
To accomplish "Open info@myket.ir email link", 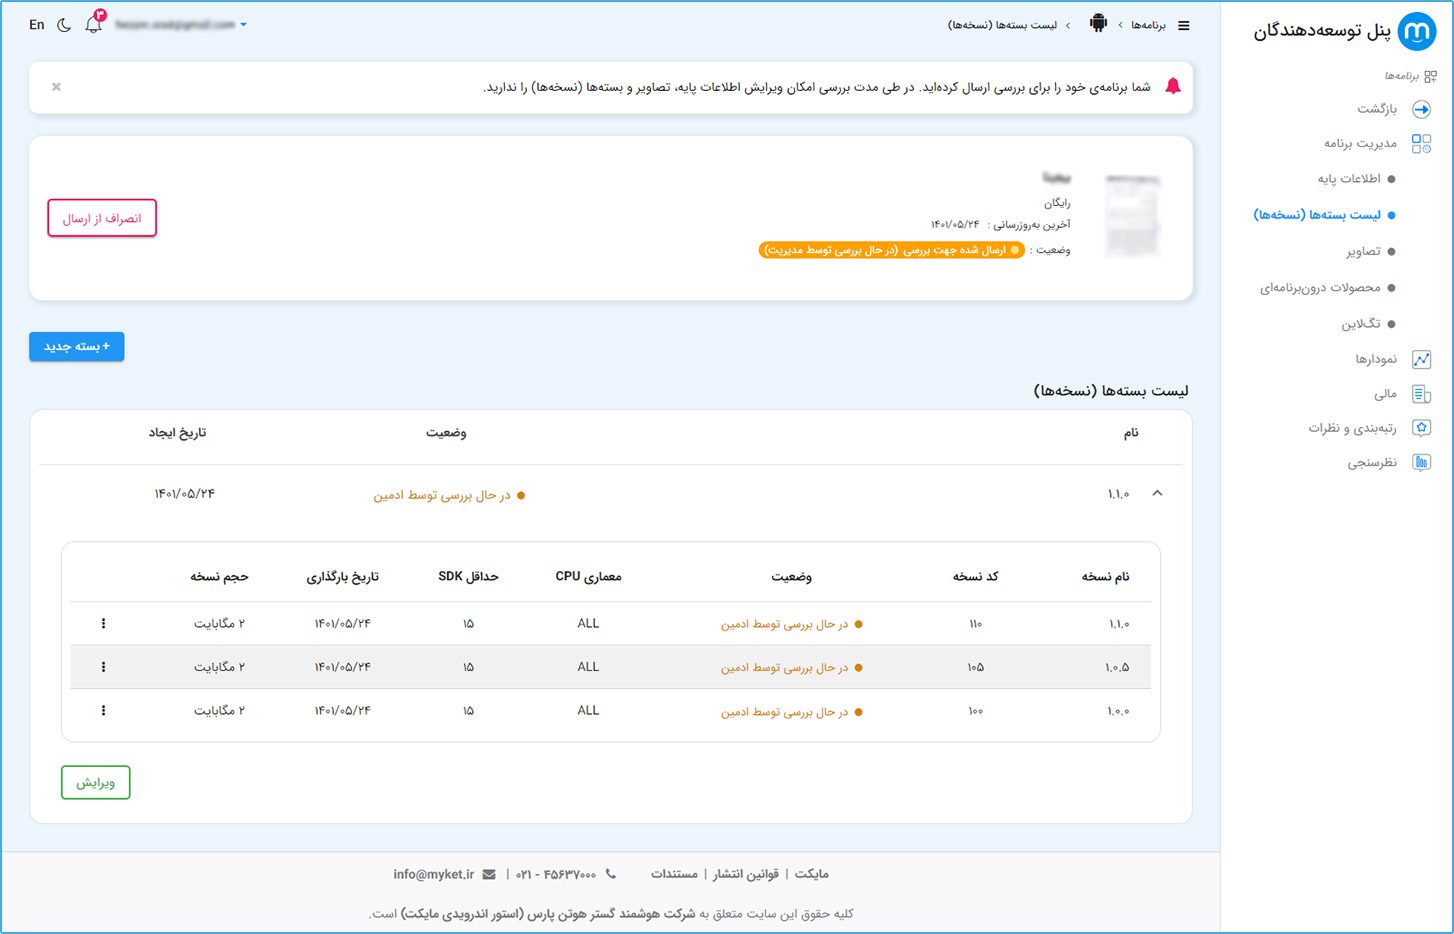I will [x=434, y=874].
